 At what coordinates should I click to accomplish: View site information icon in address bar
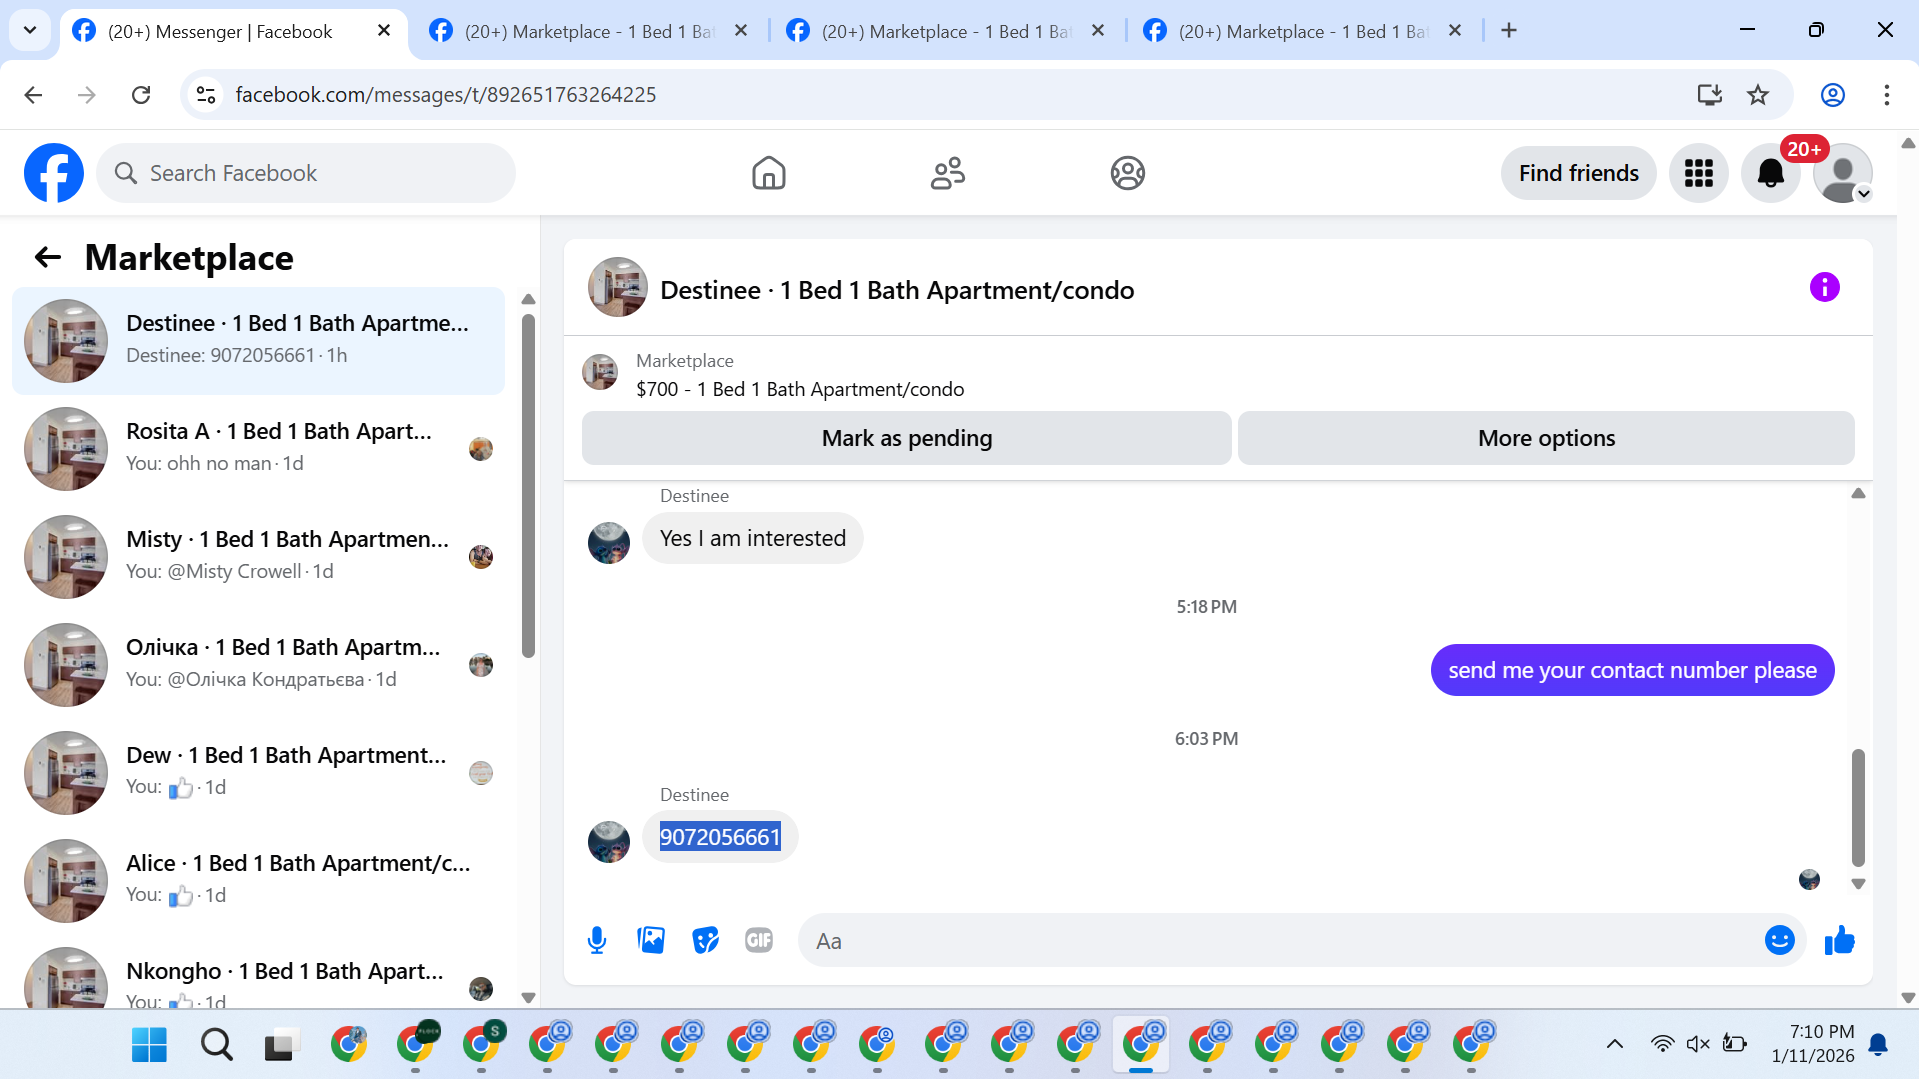coord(206,95)
